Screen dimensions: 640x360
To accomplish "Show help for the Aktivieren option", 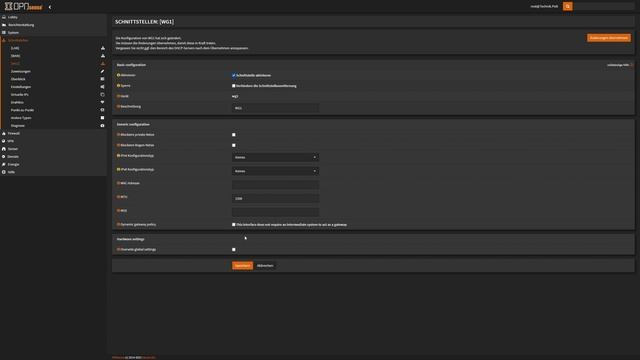I will pos(118,75).
